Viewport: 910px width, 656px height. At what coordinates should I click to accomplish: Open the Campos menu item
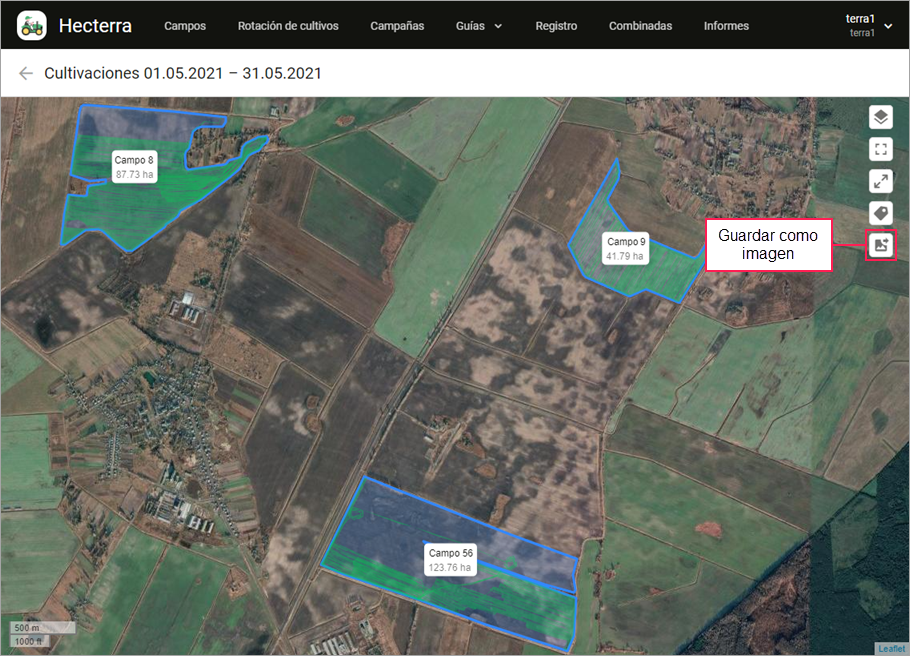click(185, 26)
